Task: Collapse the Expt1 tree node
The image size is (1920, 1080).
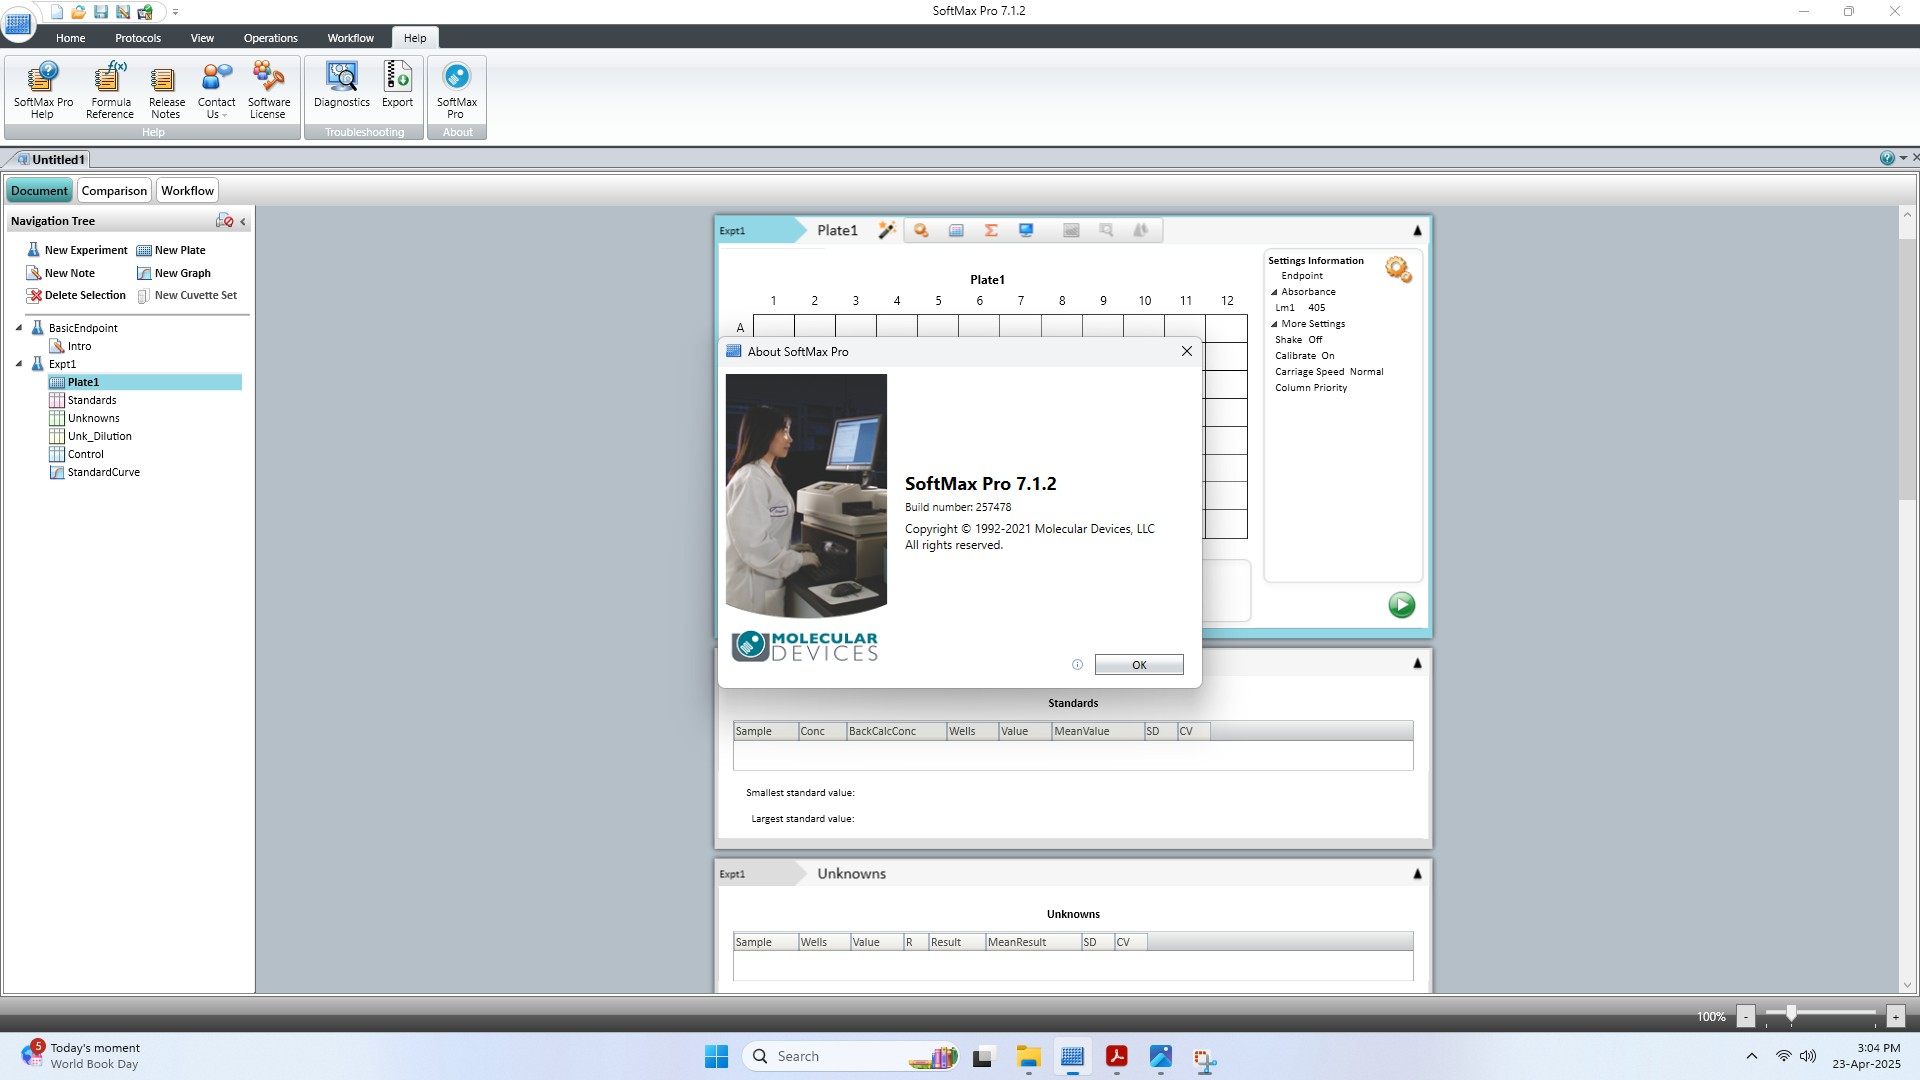Action: click(19, 364)
